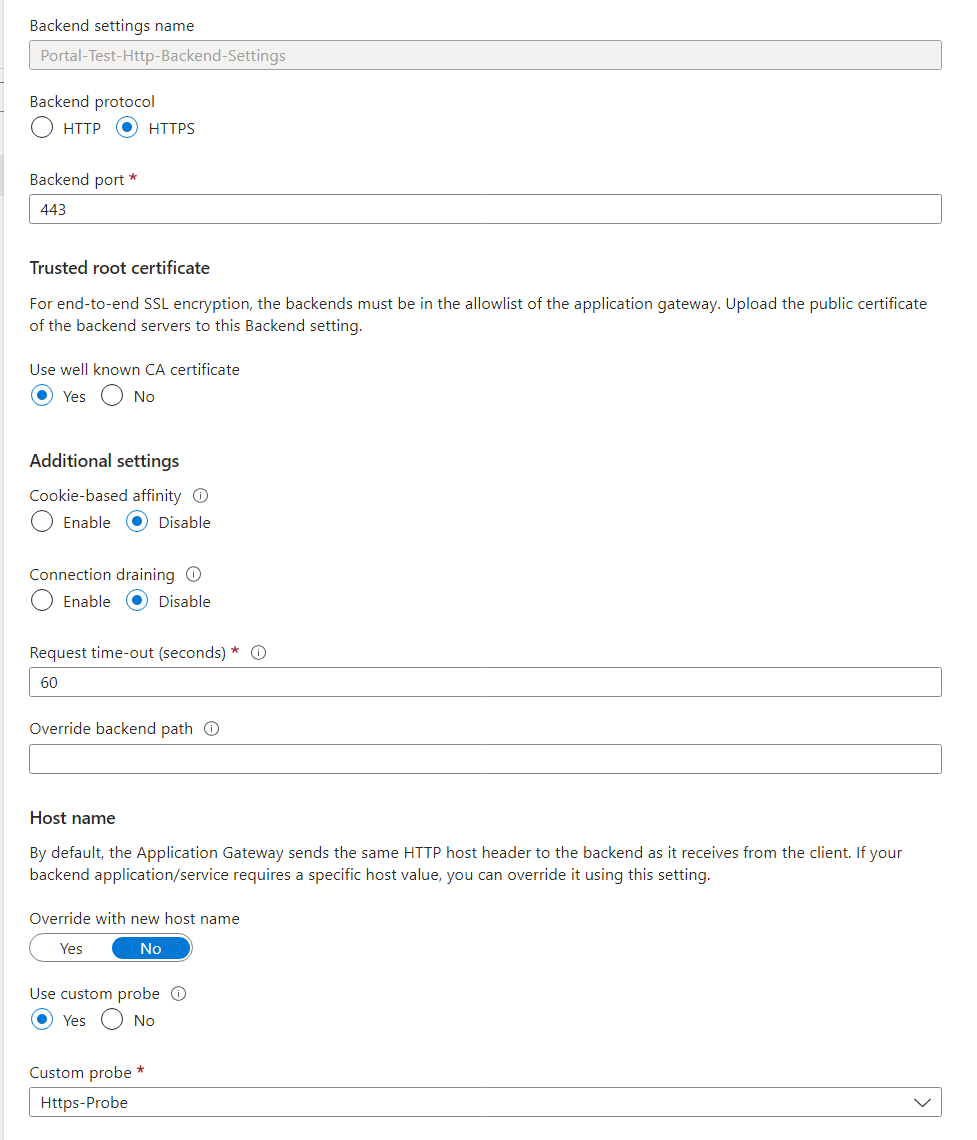This screenshot has height=1140, width=977.
Task: Click Use custom probe info icon
Action: point(178,994)
